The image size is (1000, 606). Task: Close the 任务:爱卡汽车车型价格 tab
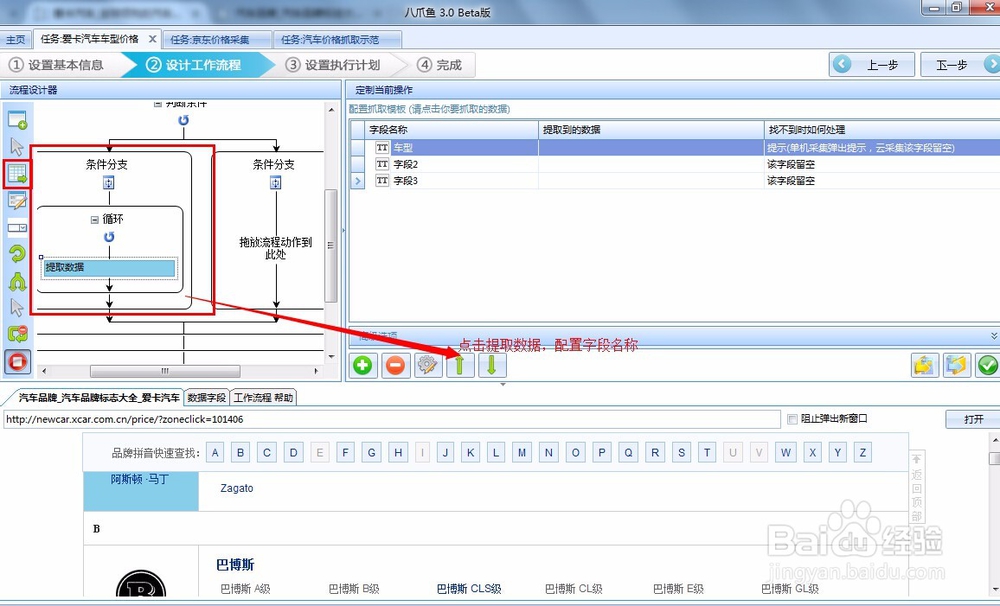(152, 39)
